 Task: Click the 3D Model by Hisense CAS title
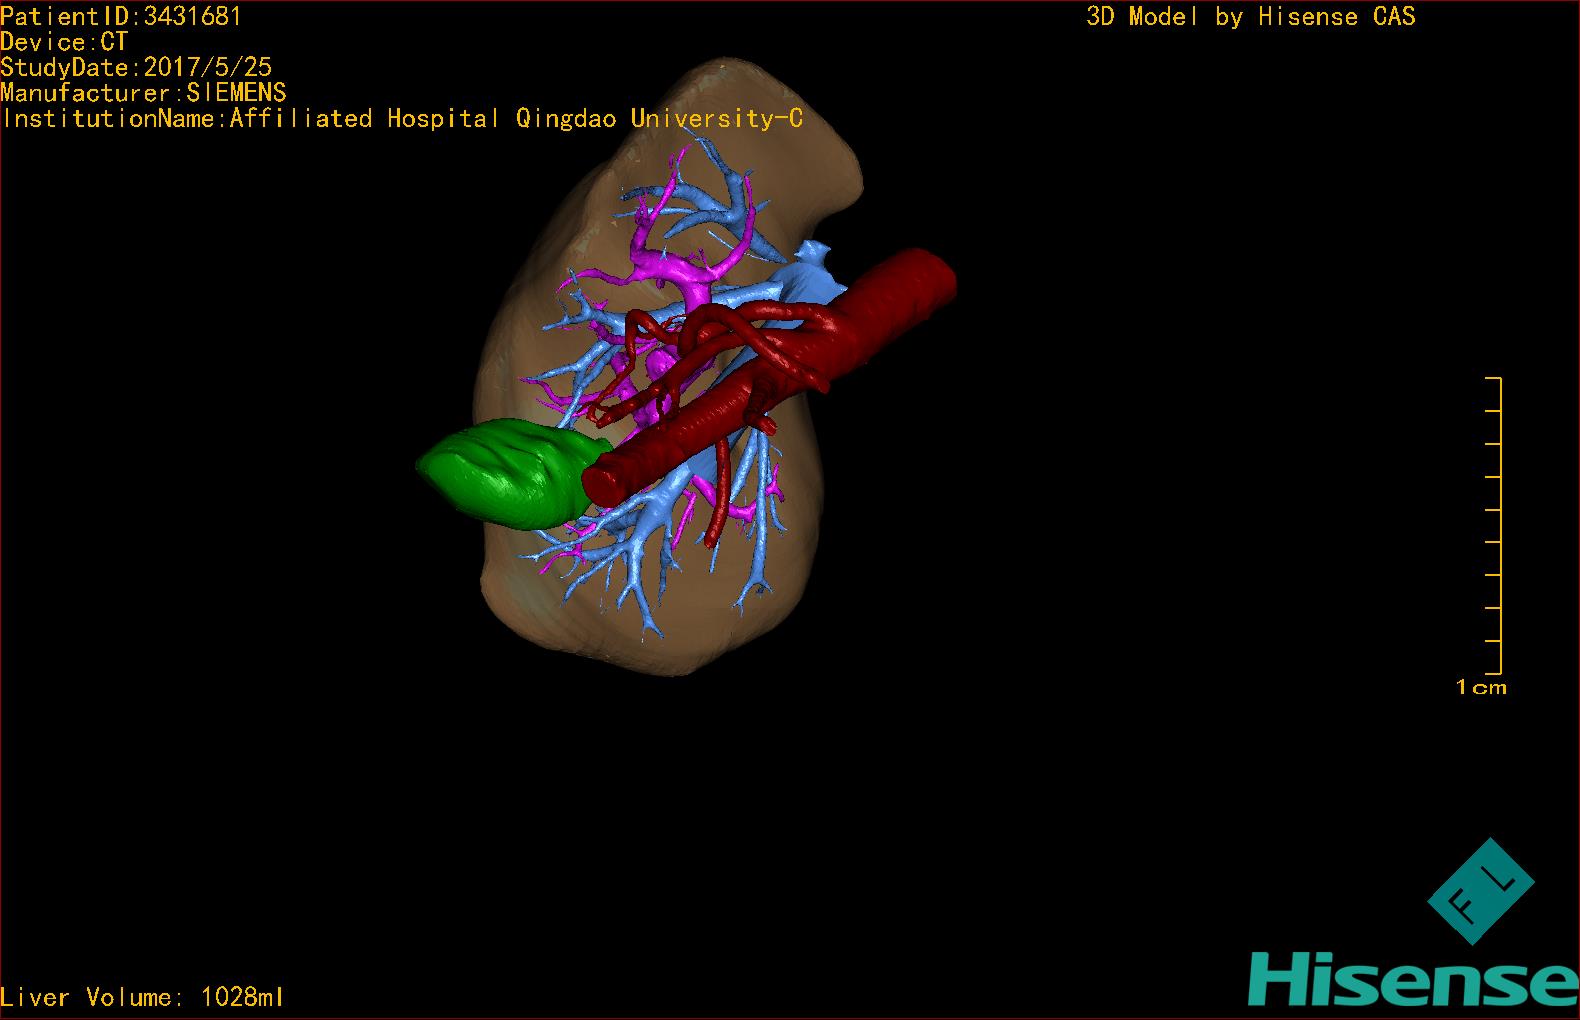(1251, 17)
